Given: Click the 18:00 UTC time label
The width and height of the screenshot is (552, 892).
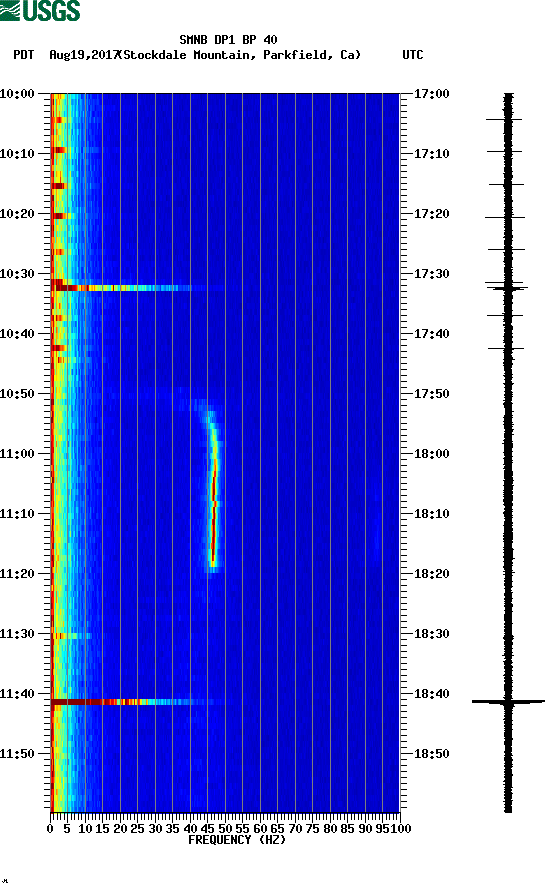Looking at the screenshot, I should tap(431, 453).
